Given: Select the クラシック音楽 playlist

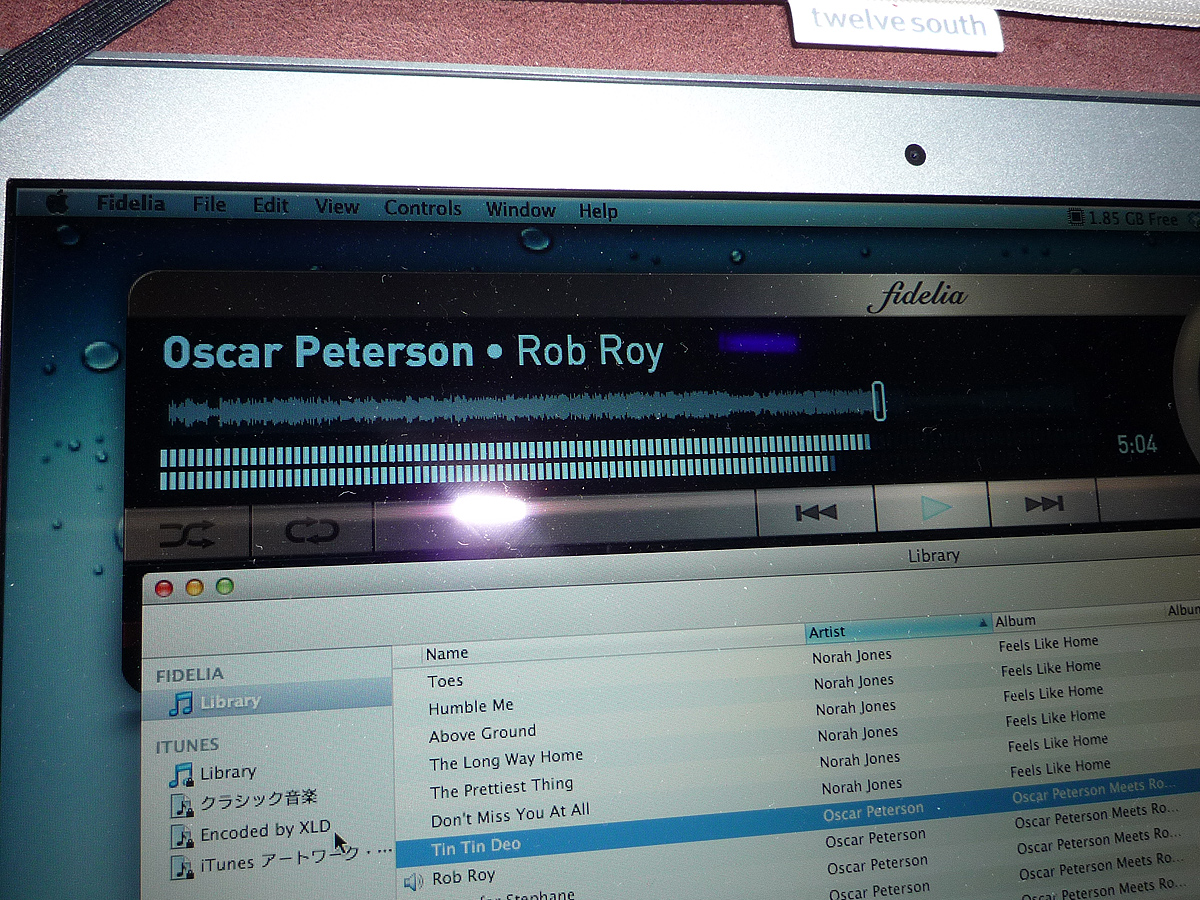Looking at the screenshot, I should 259,799.
